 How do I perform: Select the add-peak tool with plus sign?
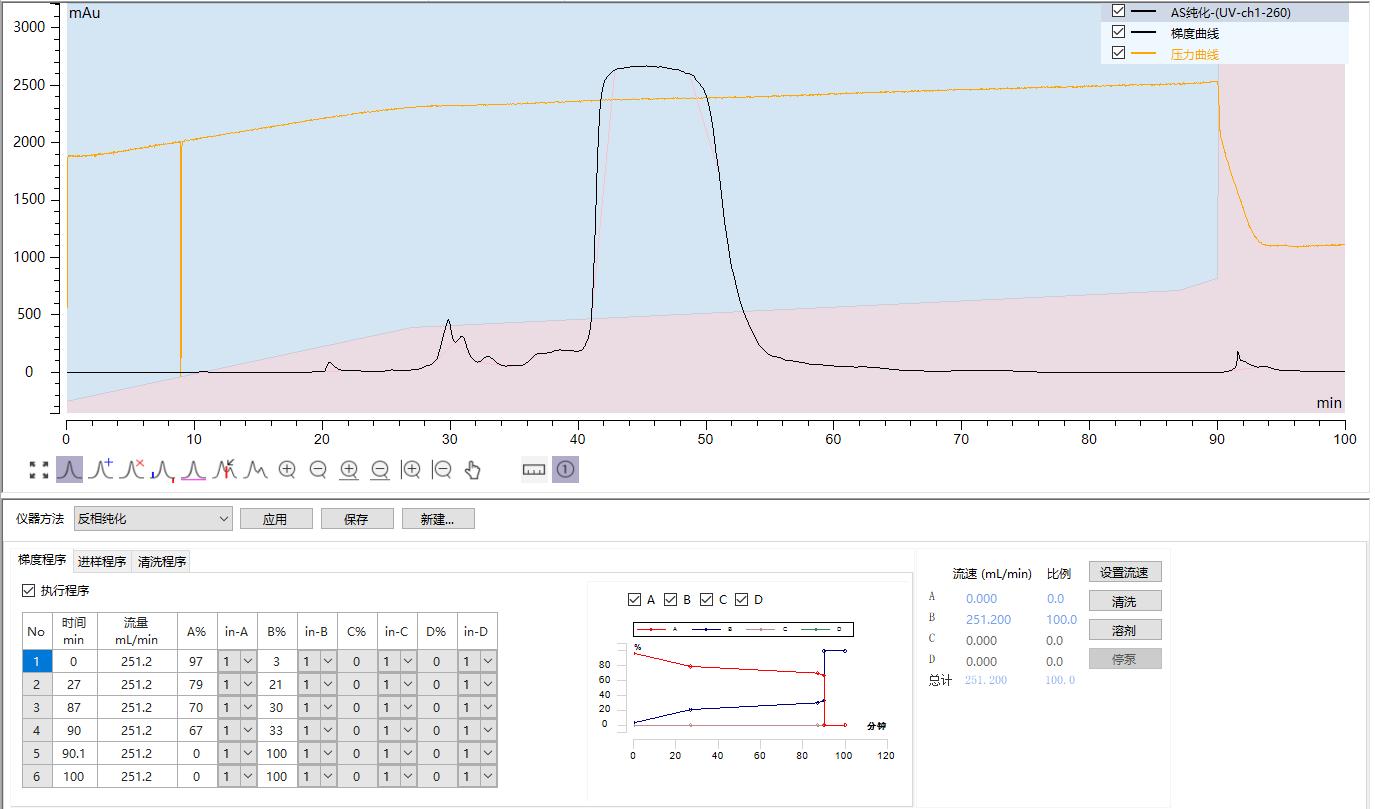tap(101, 468)
